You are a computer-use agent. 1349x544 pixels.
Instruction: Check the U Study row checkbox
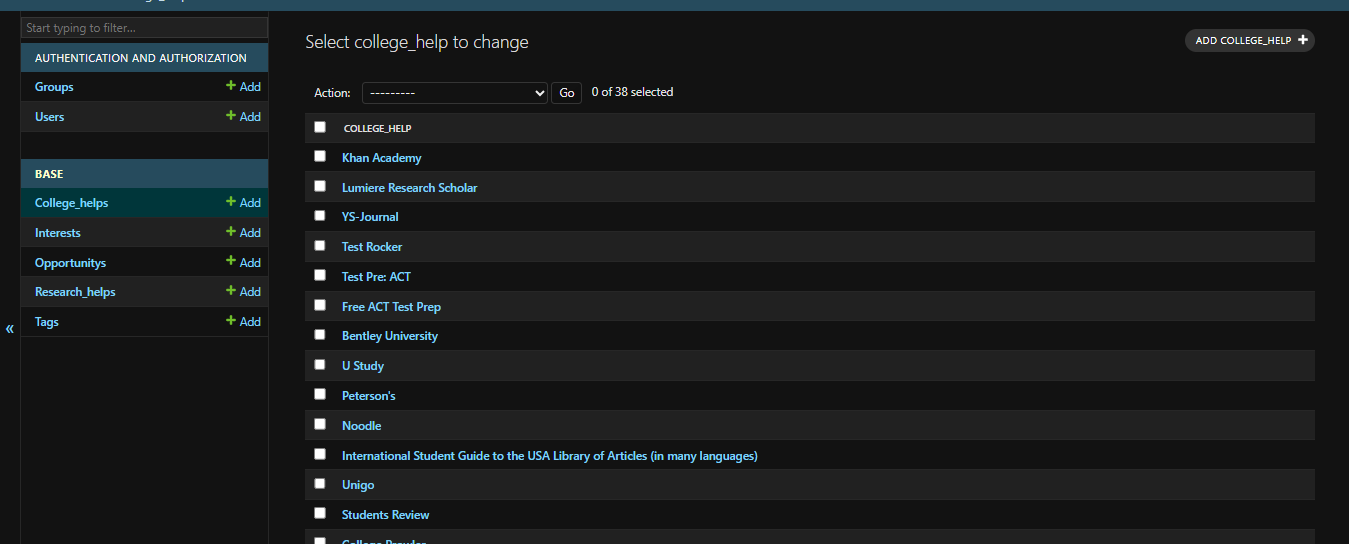(320, 364)
